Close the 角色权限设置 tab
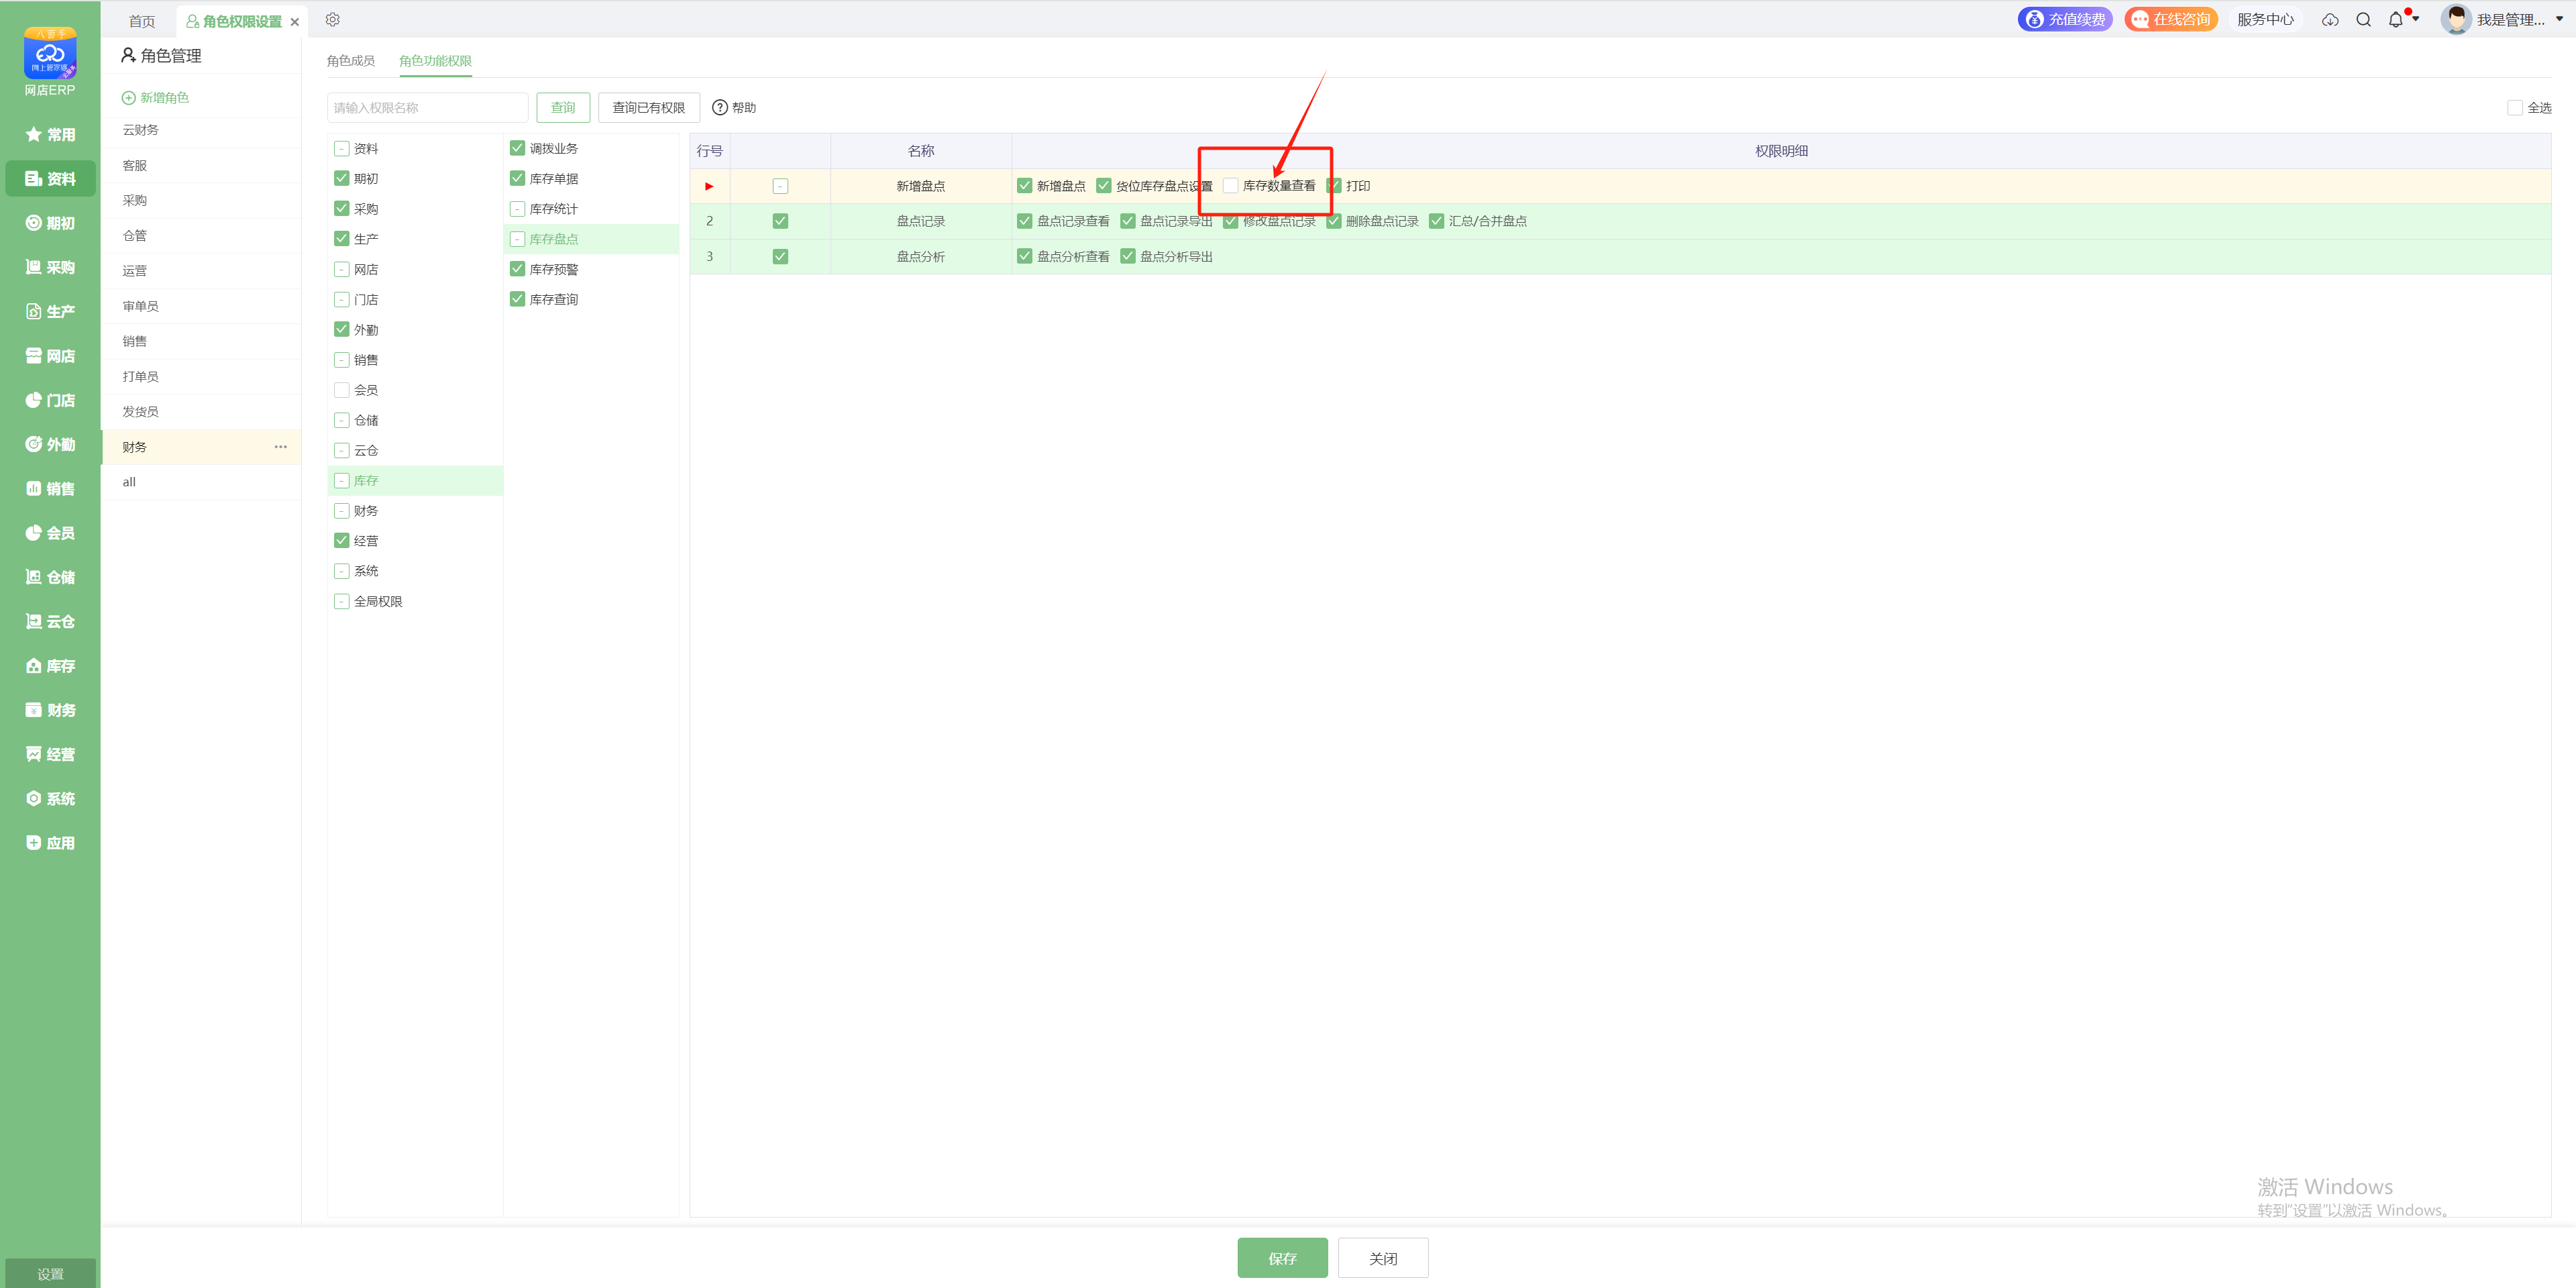The height and width of the screenshot is (1288, 2576). click(x=295, y=22)
